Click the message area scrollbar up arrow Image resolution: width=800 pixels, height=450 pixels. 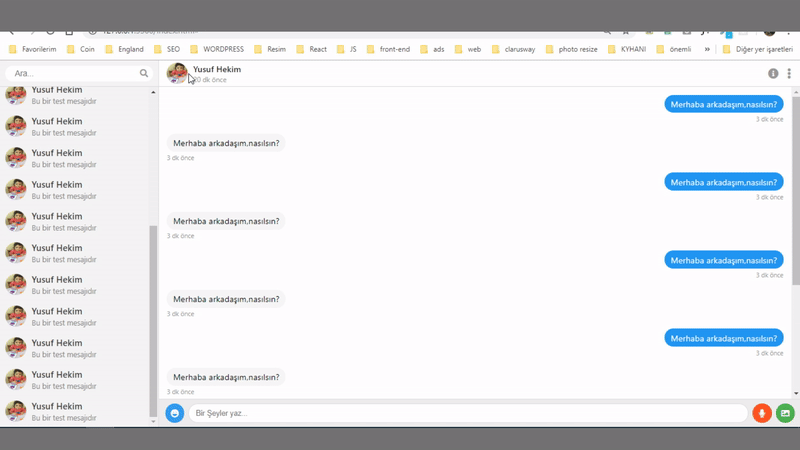(x=796, y=92)
